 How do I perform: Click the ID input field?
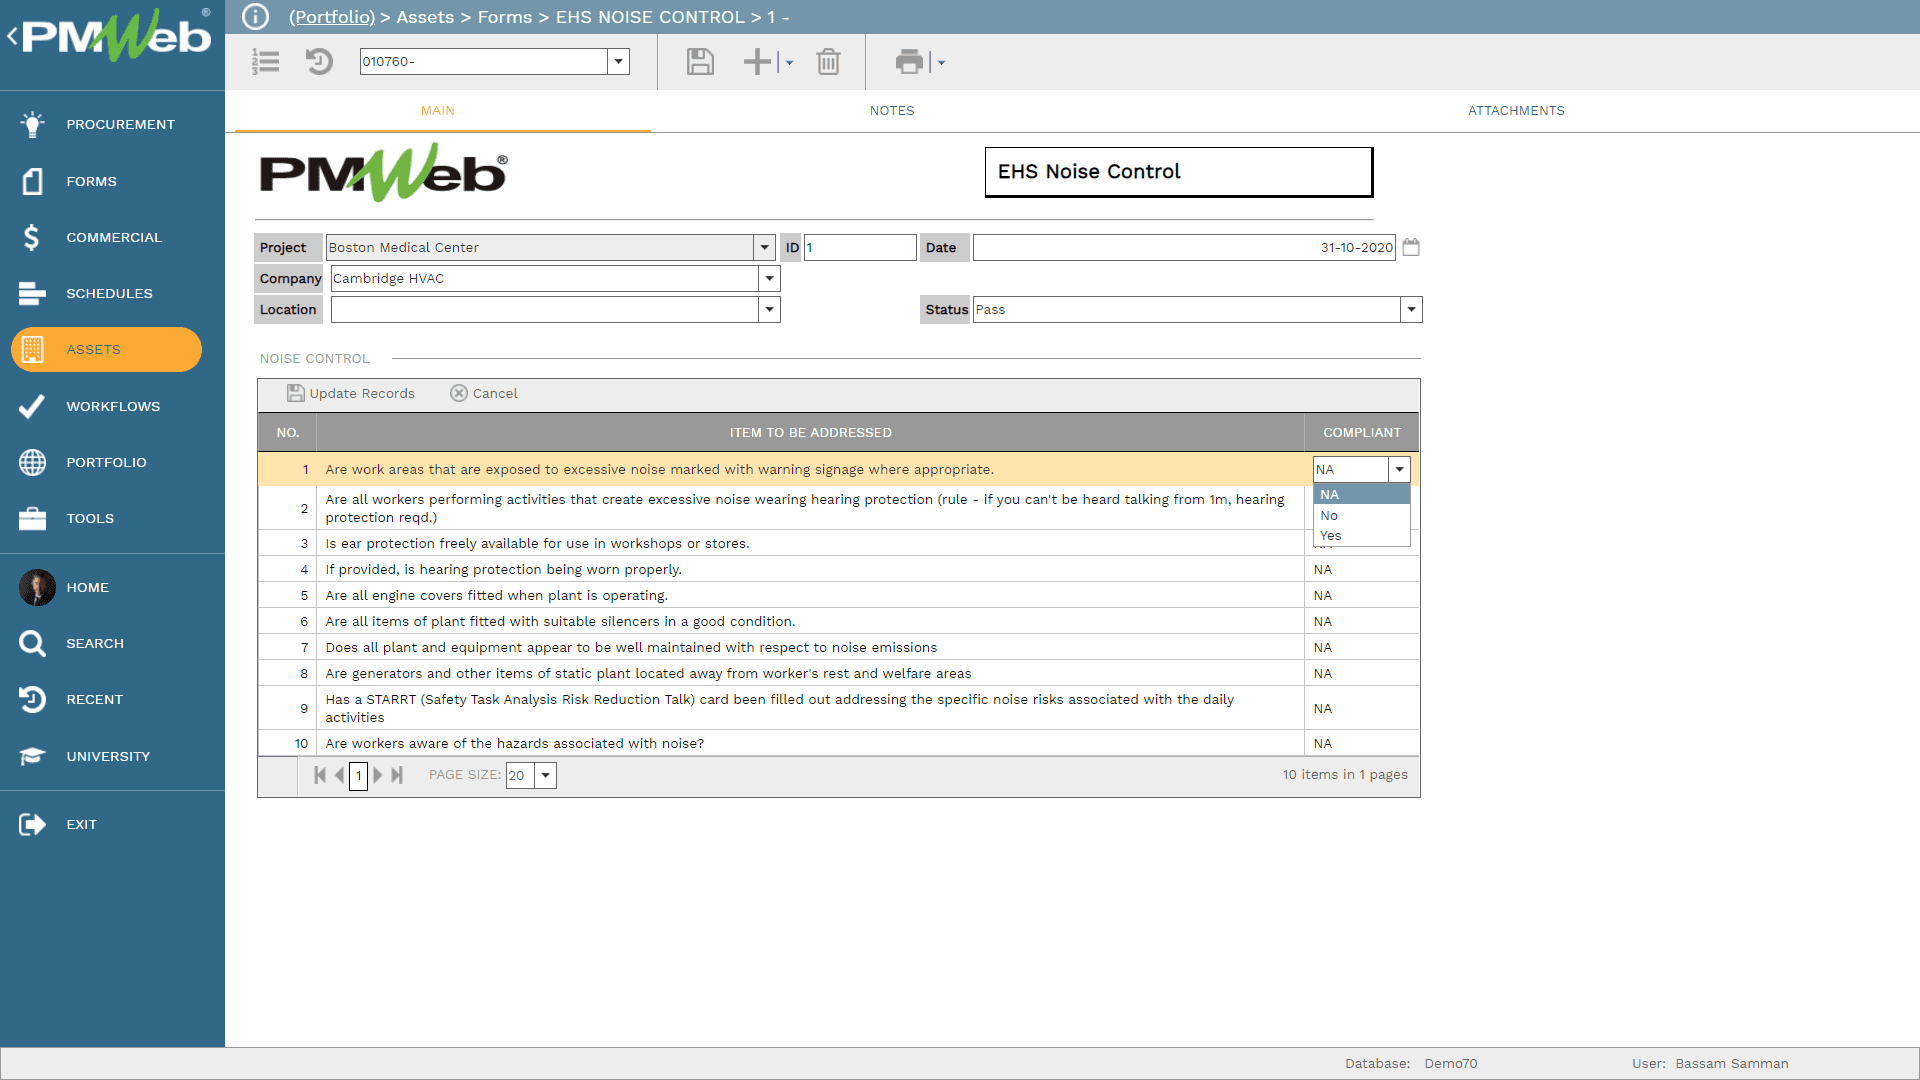tap(860, 247)
